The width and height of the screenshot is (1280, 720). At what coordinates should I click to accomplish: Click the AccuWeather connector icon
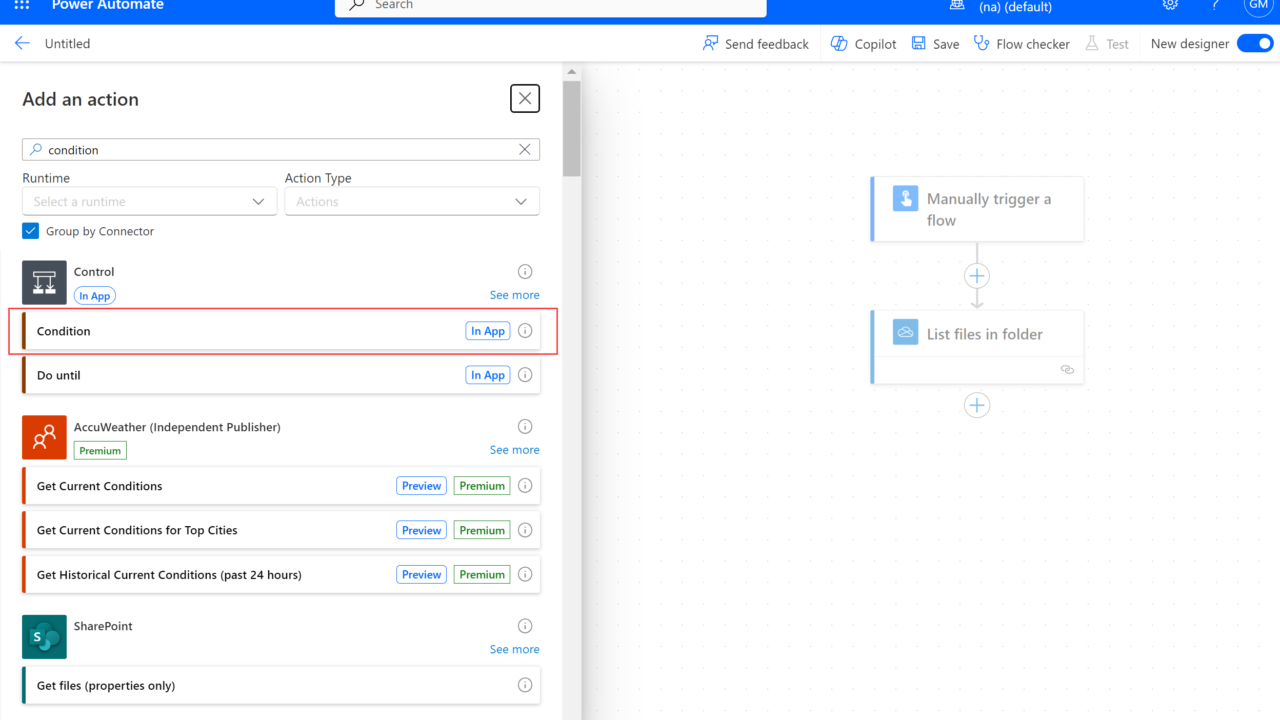[x=44, y=437]
